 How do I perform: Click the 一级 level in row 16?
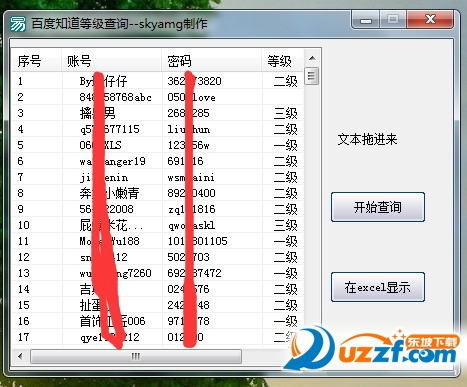pyautogui.click(x=286, y=321)
